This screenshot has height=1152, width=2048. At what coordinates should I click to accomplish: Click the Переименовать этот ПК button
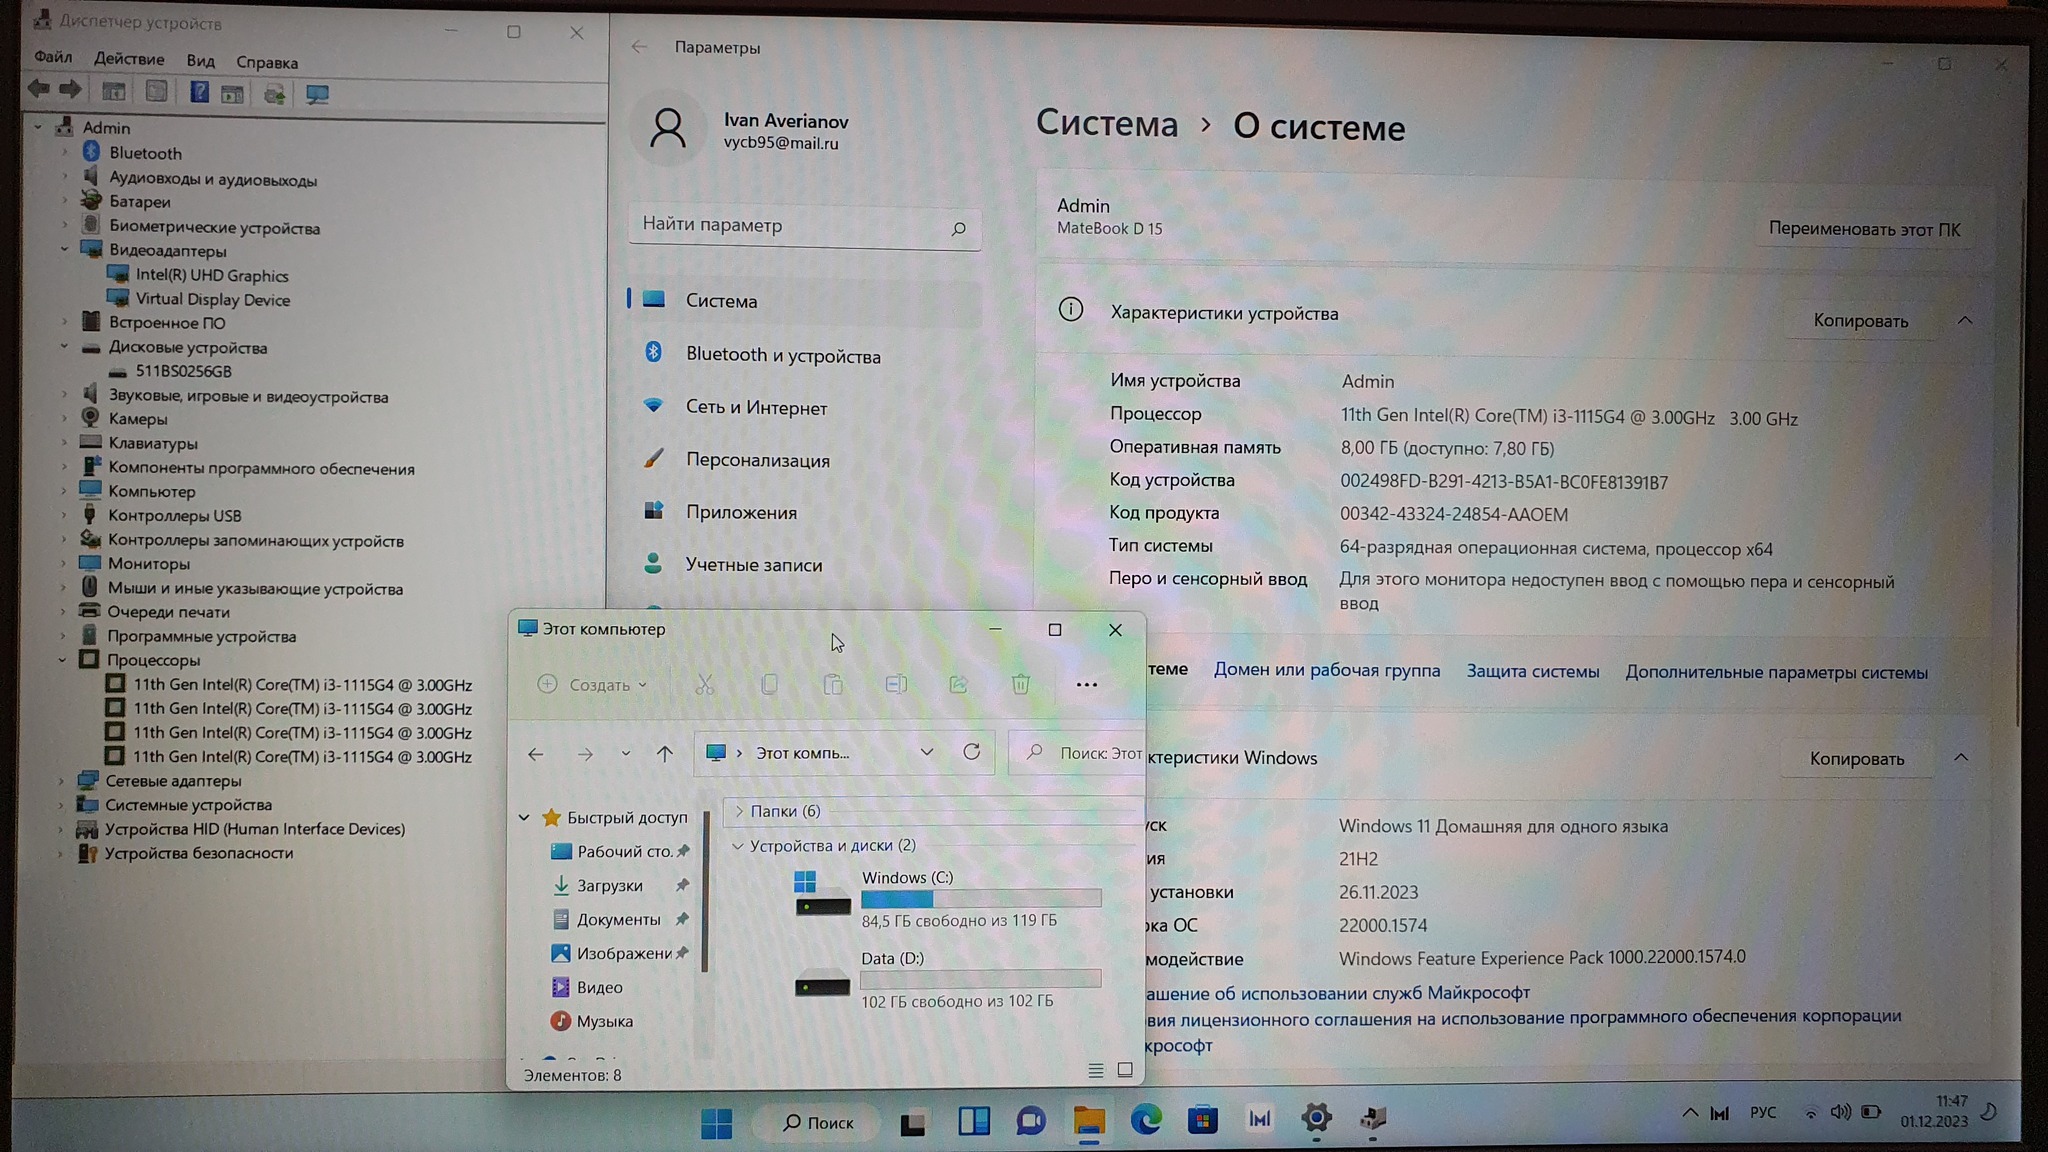(x=1864, y=229)
